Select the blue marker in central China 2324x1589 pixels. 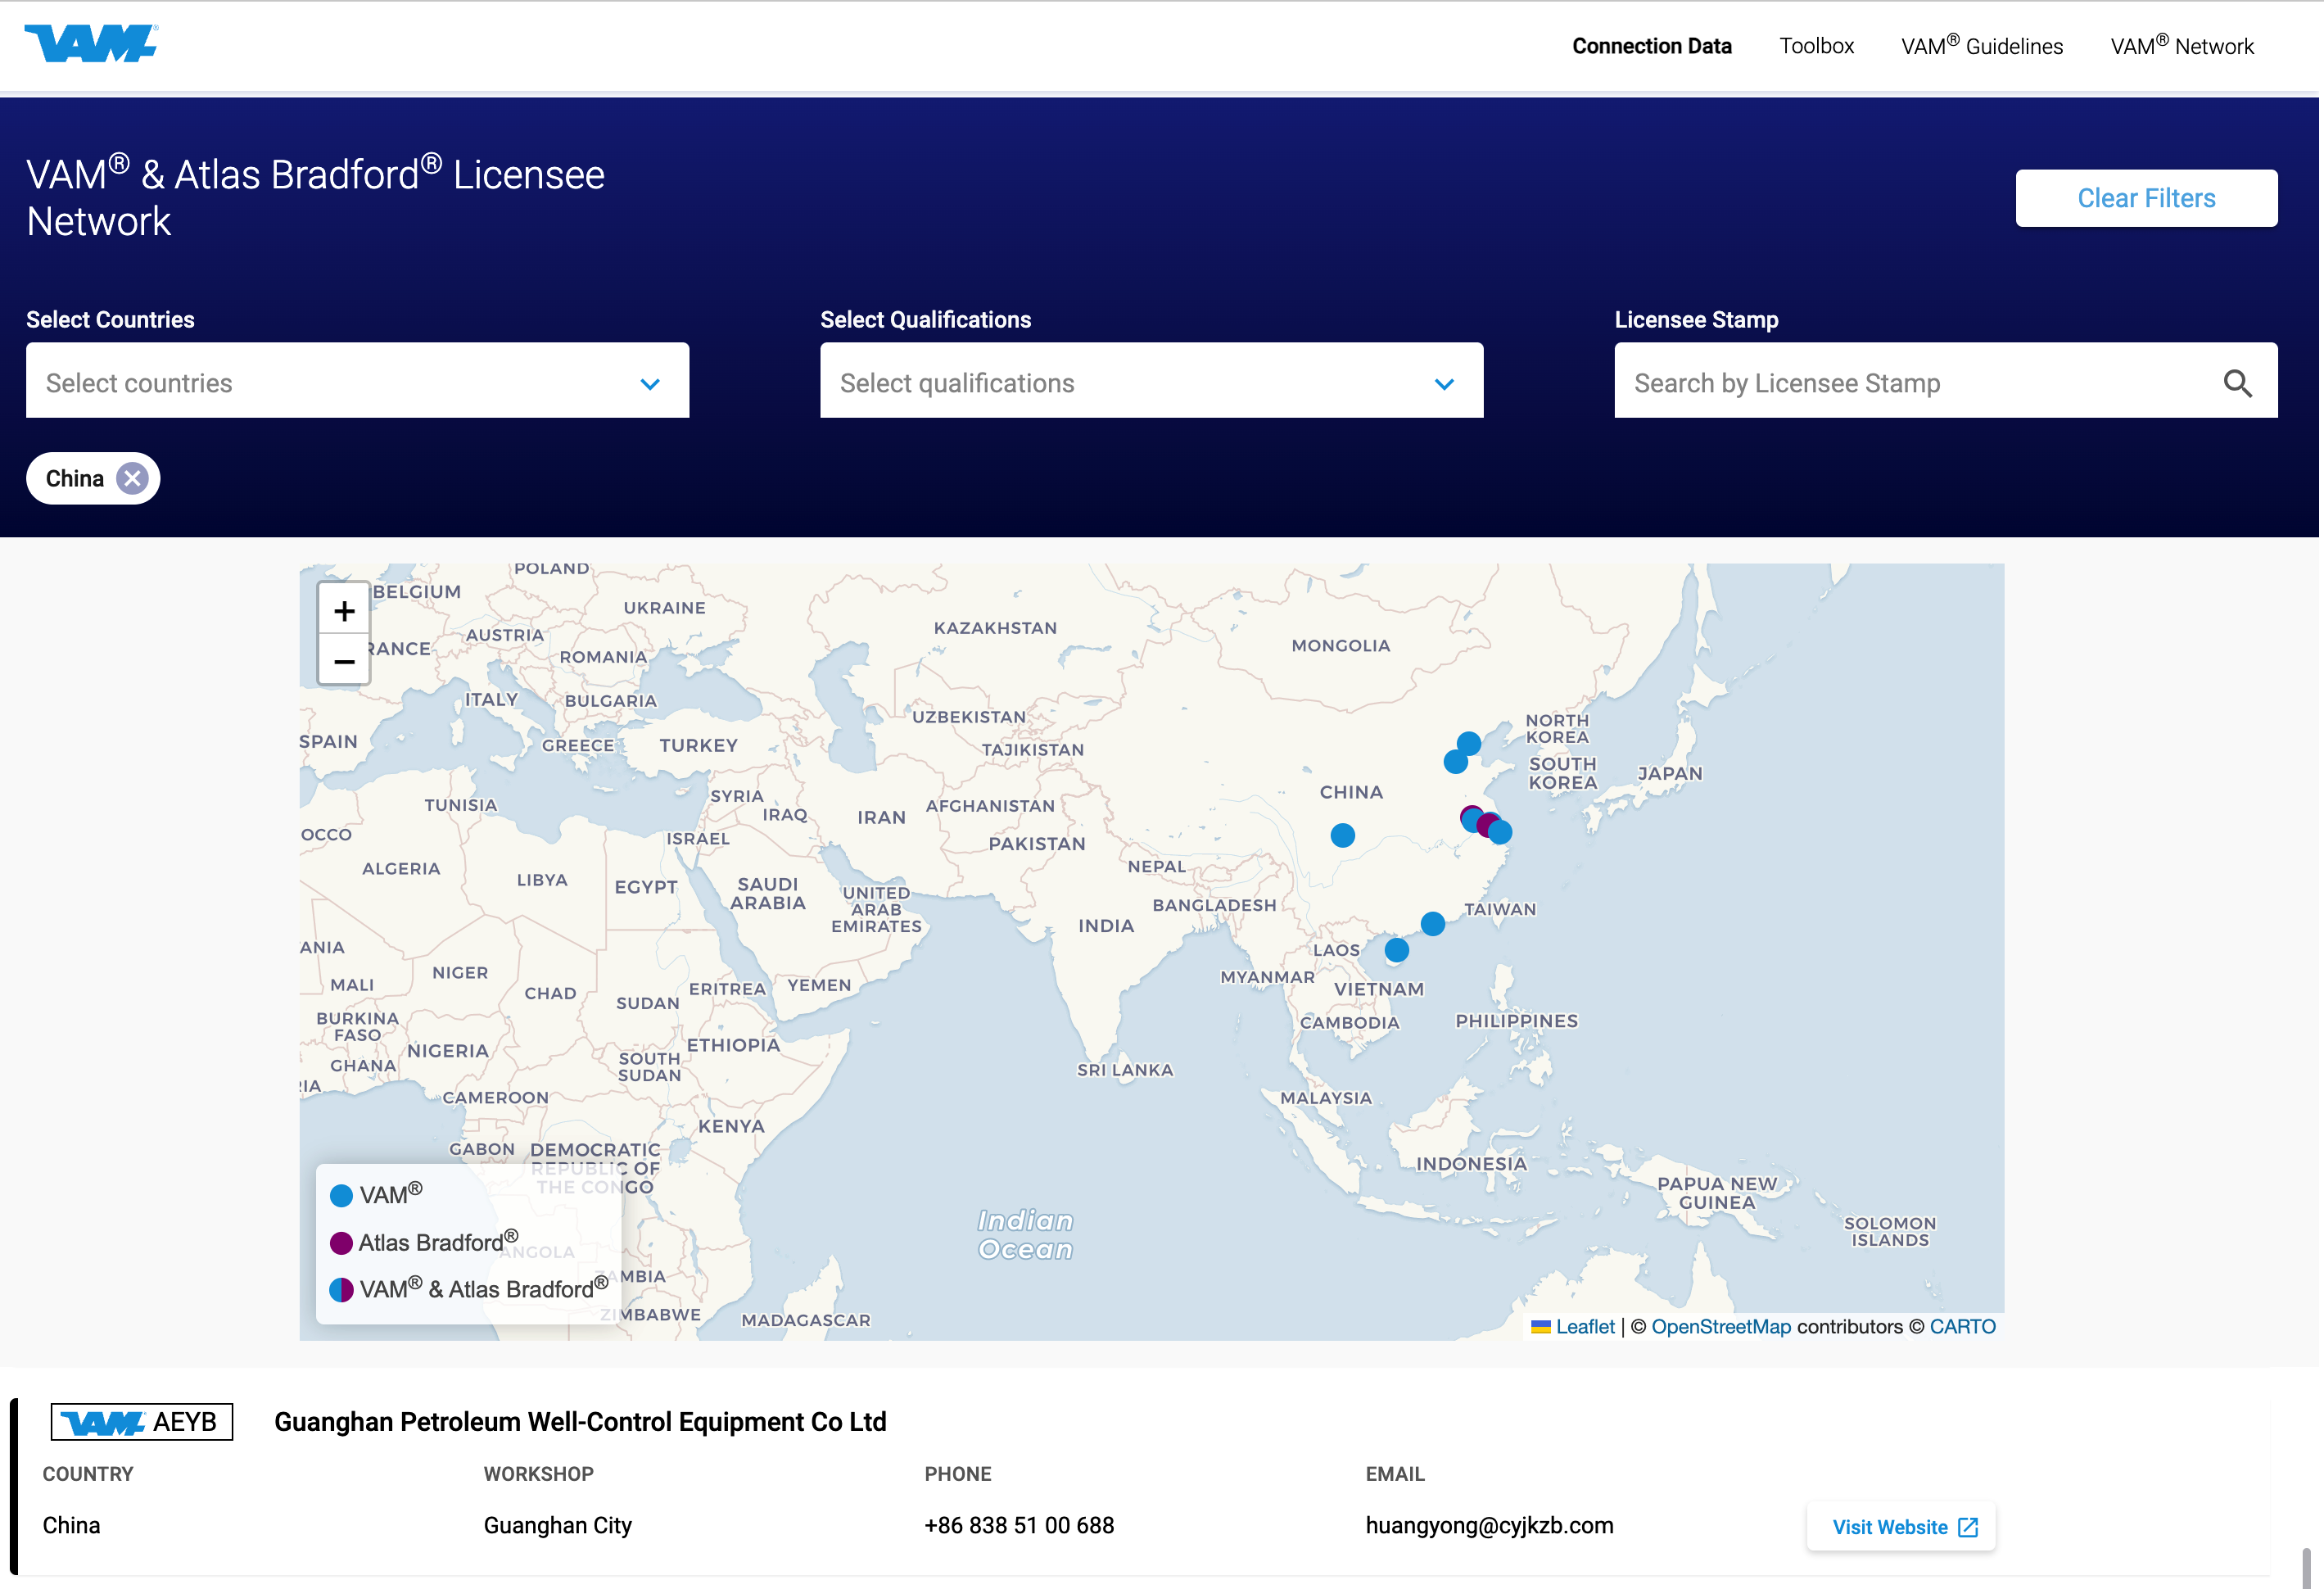click(1343, 835)
